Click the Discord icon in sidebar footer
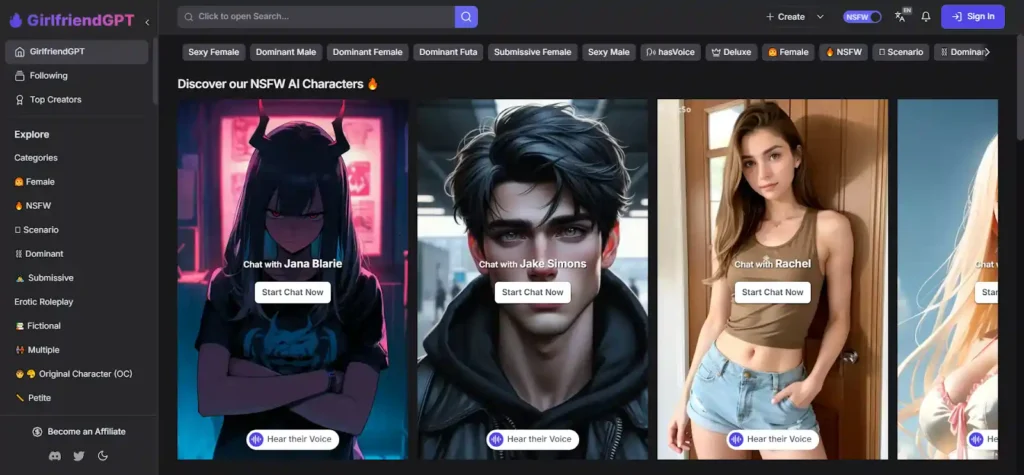 tap(54, 456)
